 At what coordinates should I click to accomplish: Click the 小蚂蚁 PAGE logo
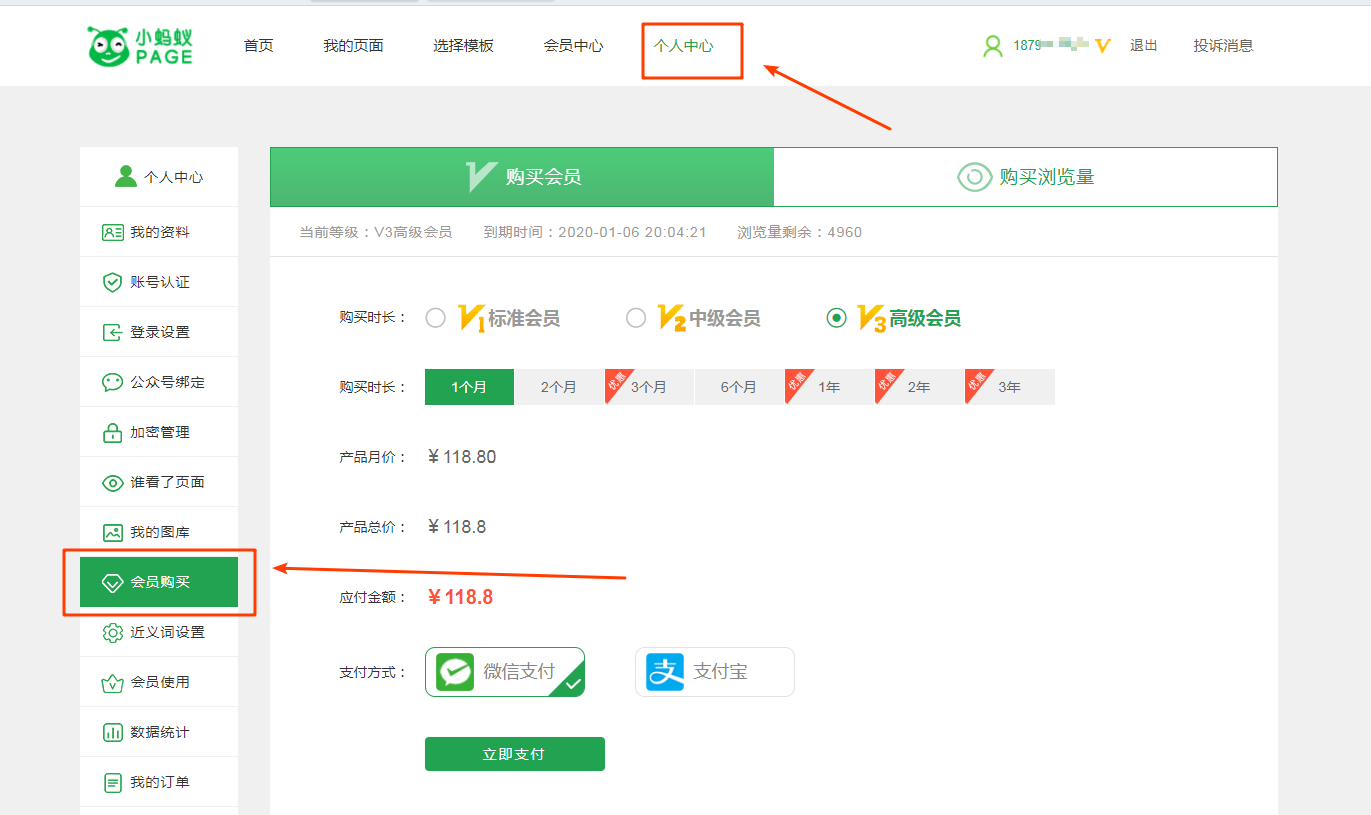[x=140, y=46]
